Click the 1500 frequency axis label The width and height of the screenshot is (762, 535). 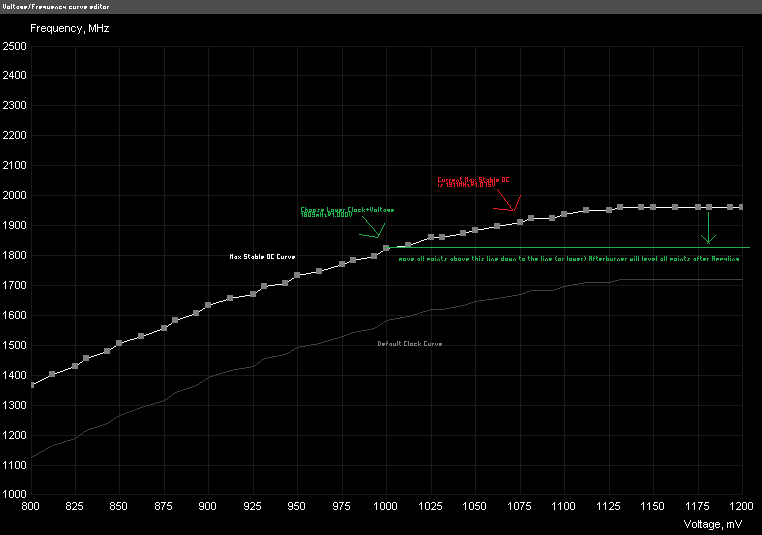point(15,345)
